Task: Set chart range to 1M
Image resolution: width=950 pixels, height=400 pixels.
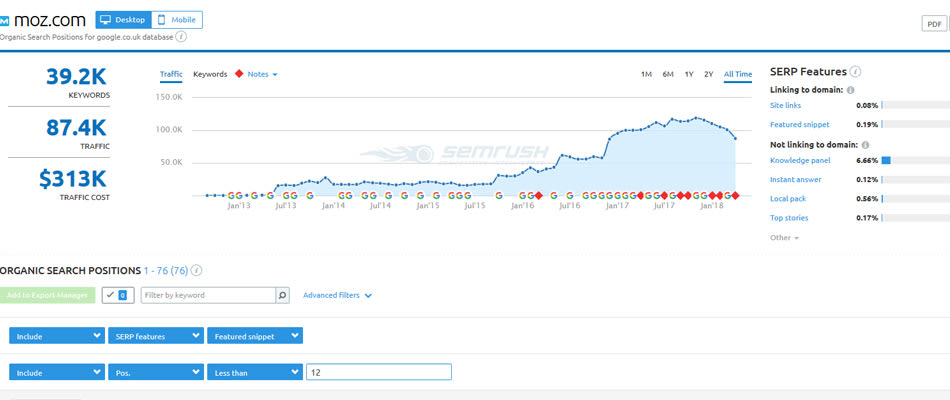Action: [x=646, y=74]
